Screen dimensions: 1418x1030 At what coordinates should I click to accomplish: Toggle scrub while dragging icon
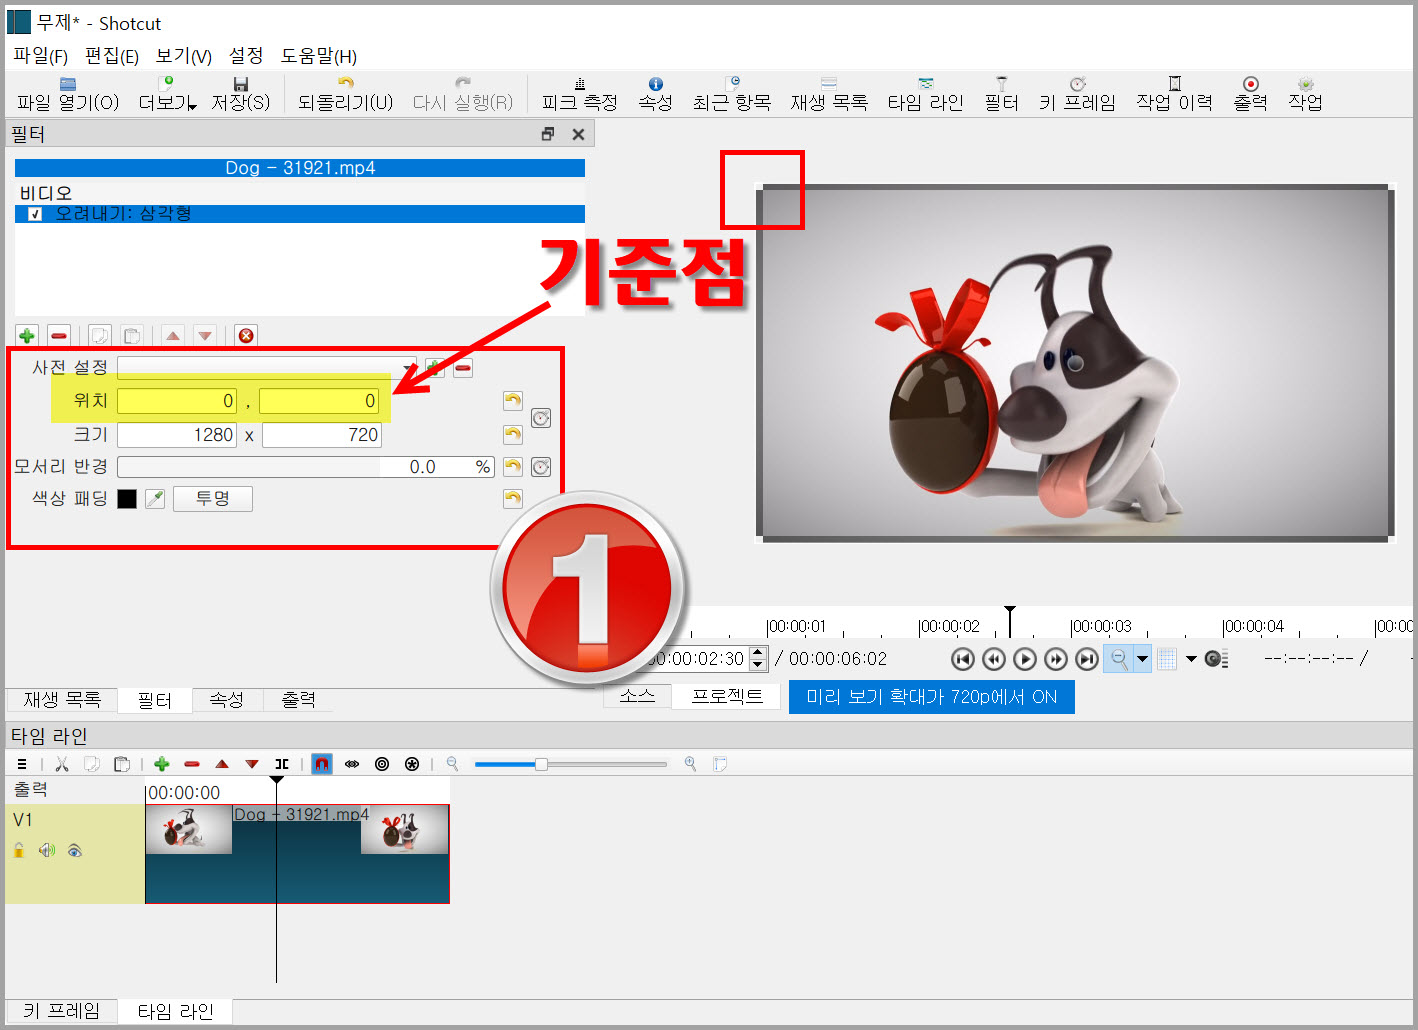click(352, 764)
